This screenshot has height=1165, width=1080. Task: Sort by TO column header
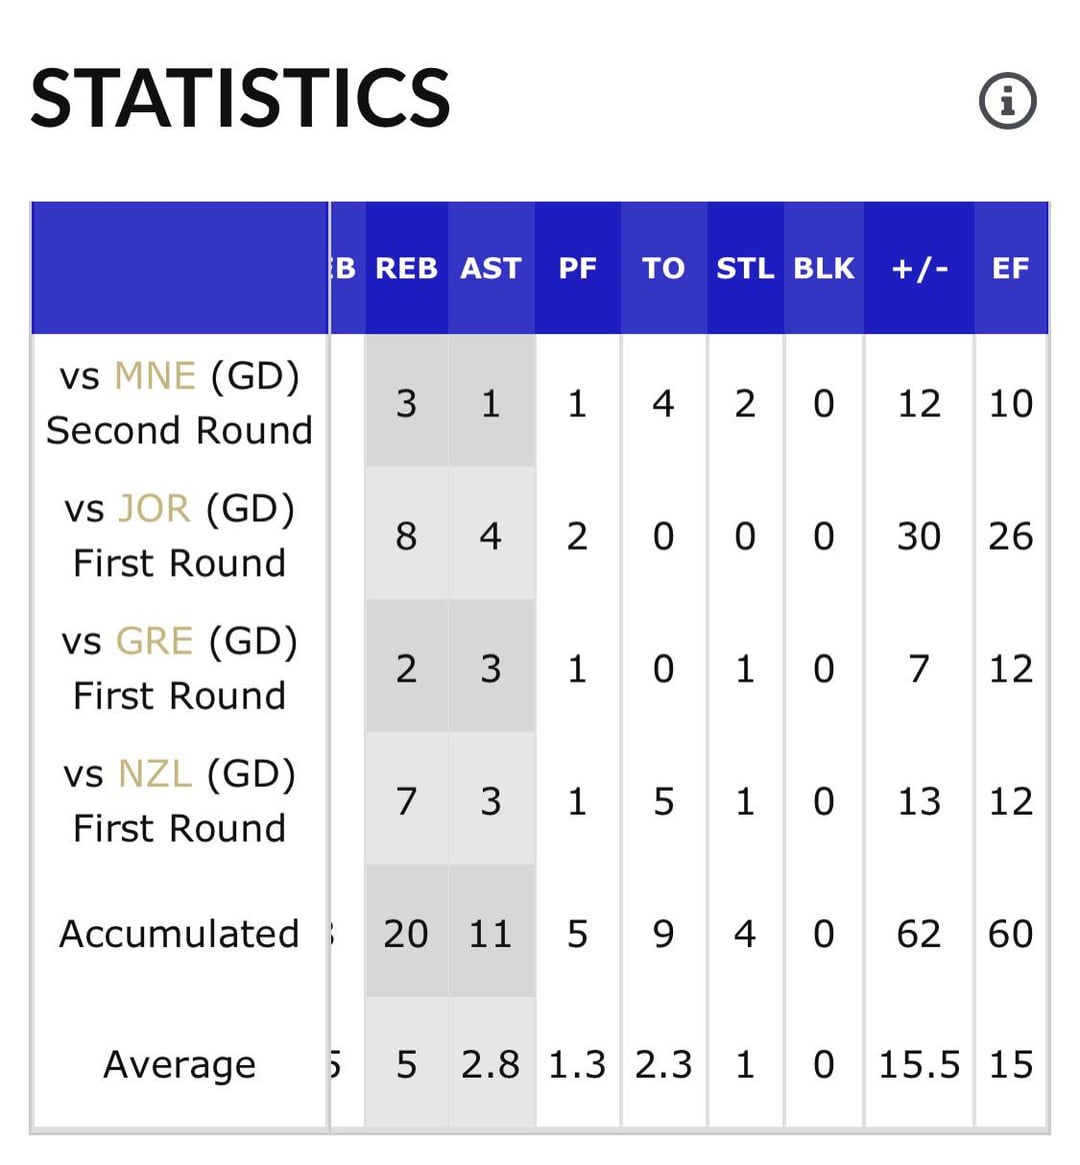click(x=663, y=268)
